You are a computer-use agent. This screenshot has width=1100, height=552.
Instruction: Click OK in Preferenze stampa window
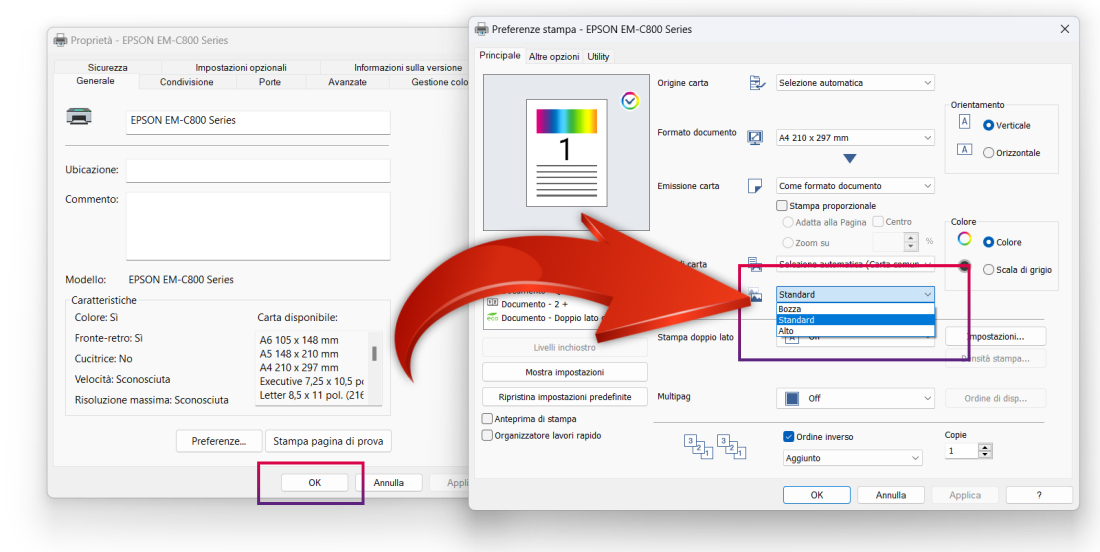coord(817,494)
